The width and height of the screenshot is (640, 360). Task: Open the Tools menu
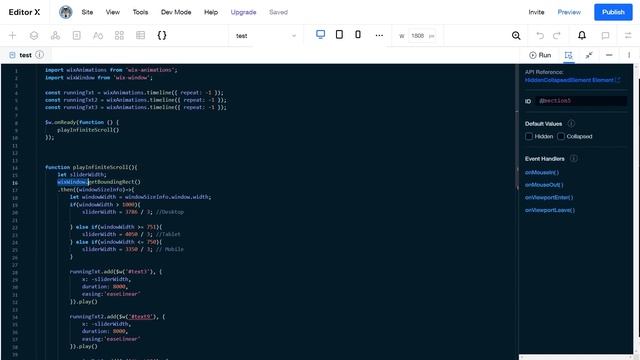point(140,12)
